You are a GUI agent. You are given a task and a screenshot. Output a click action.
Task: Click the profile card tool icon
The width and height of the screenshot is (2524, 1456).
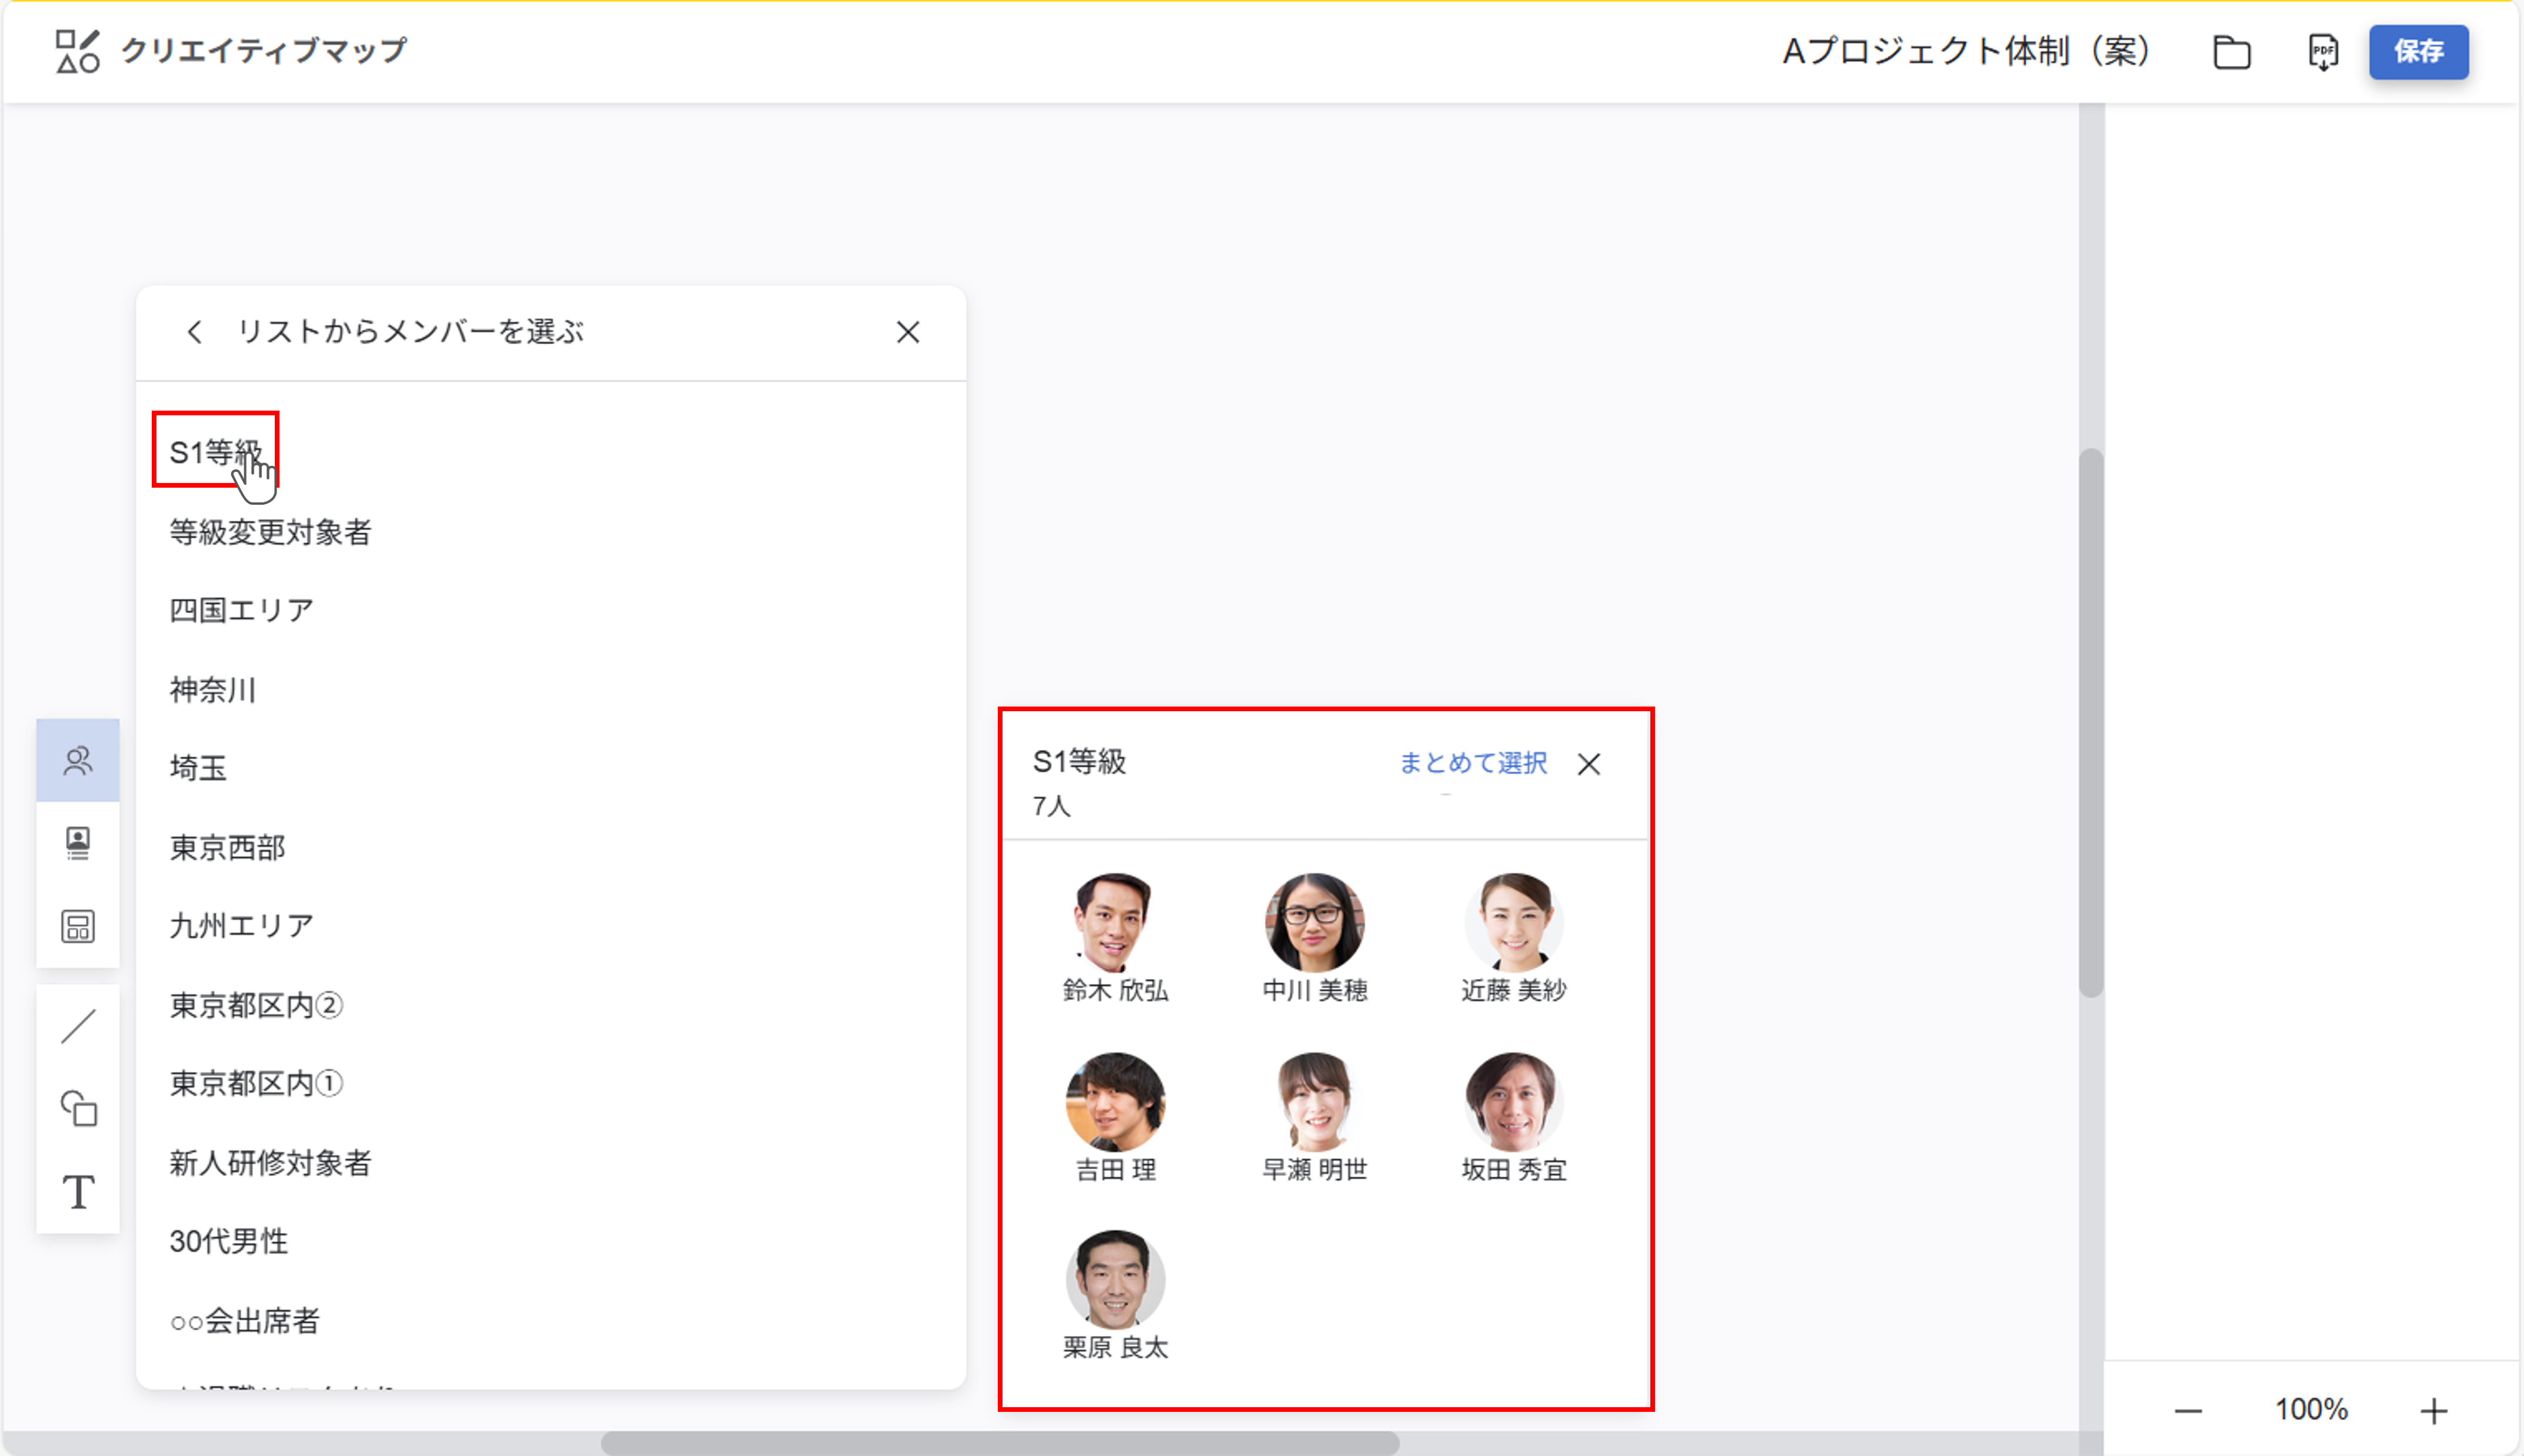(78, 843)
